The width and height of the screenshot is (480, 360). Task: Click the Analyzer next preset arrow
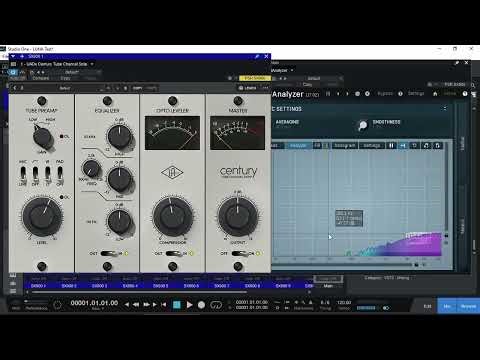347,94
